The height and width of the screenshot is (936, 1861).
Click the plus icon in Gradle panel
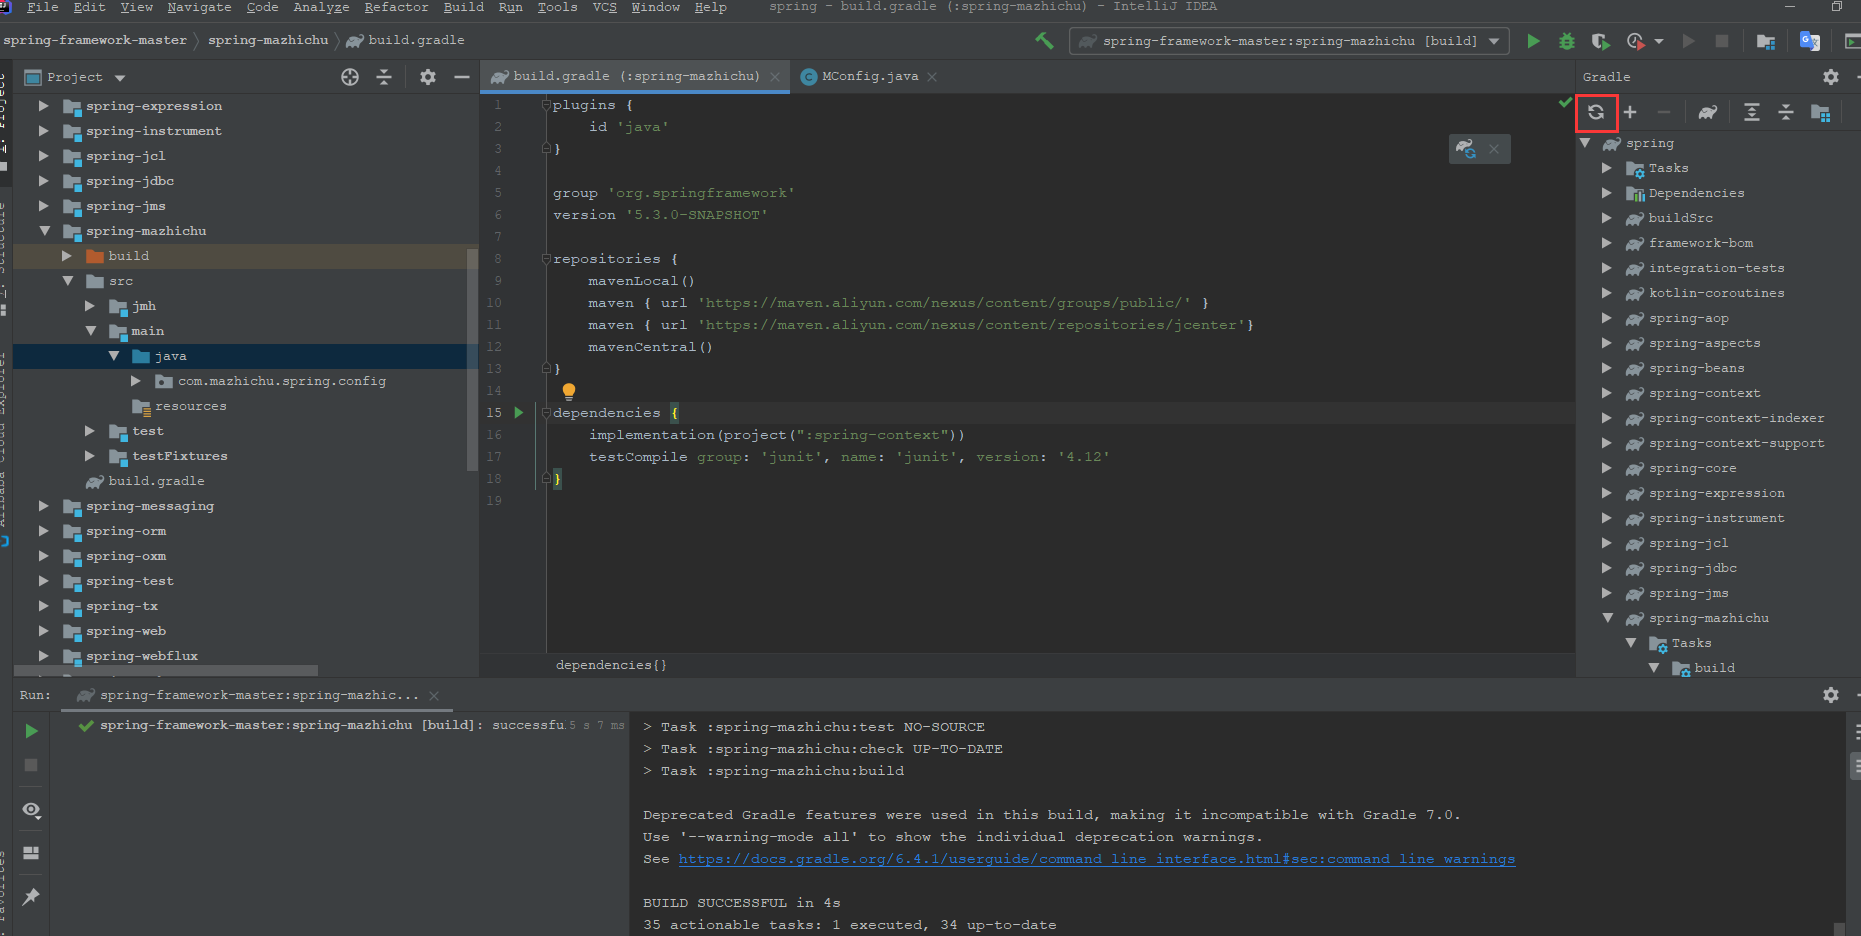(x=1630, y=112)
